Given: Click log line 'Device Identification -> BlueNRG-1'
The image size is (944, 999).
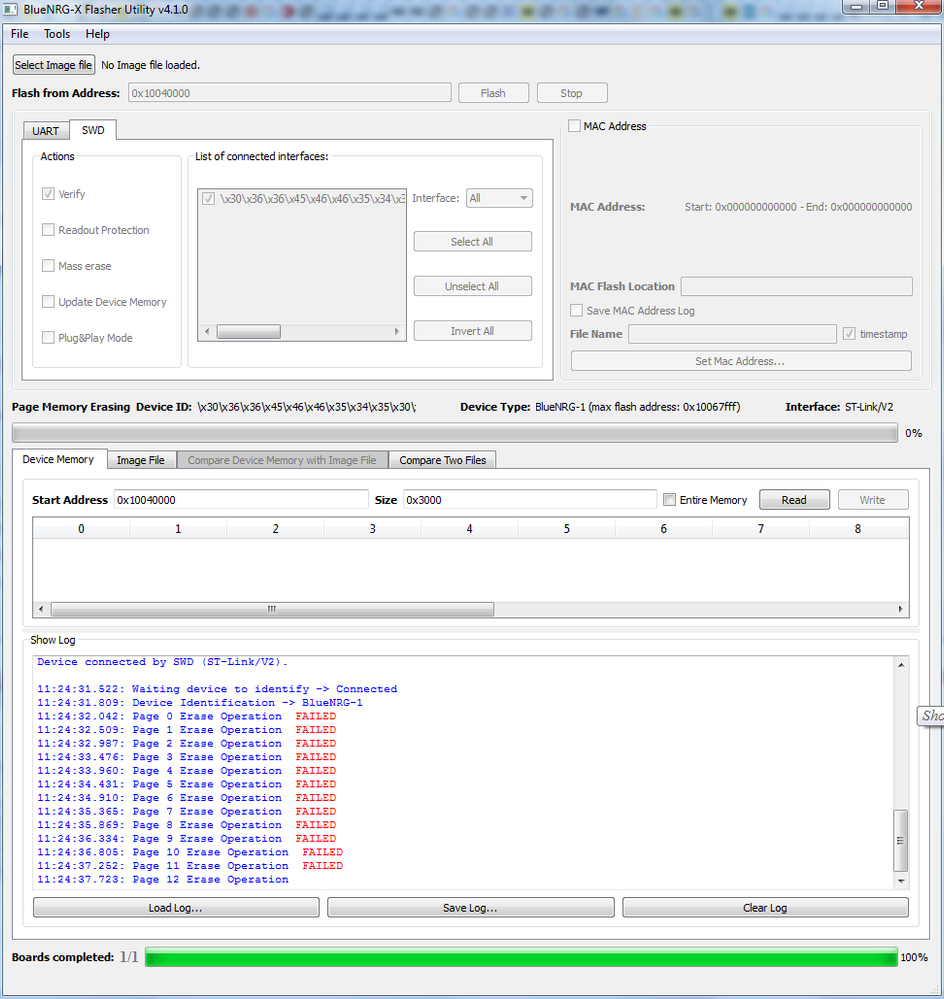Looking at the screenshot, I should pyautogui.click(x=200, y=703).
